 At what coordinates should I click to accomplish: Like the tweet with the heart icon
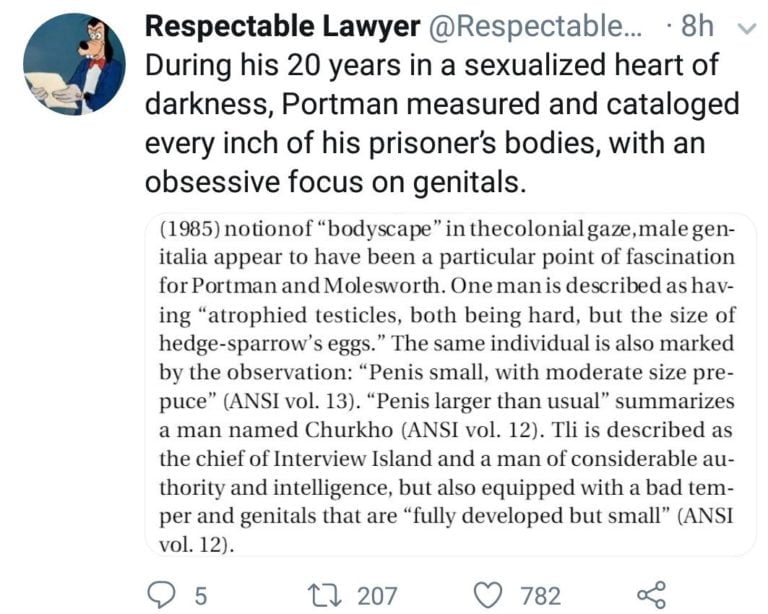[x=487, y=596]
